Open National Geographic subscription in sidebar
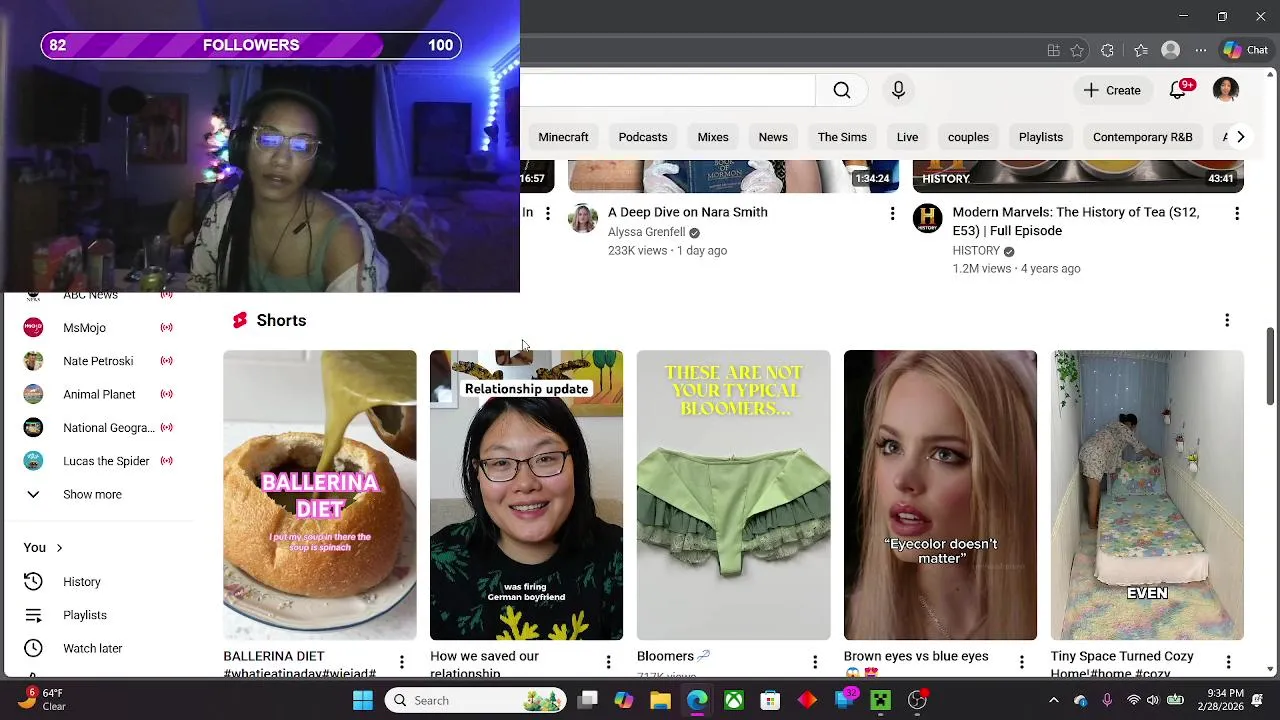The width and height of the screenshot is (1280, 720). coord(98,428)
